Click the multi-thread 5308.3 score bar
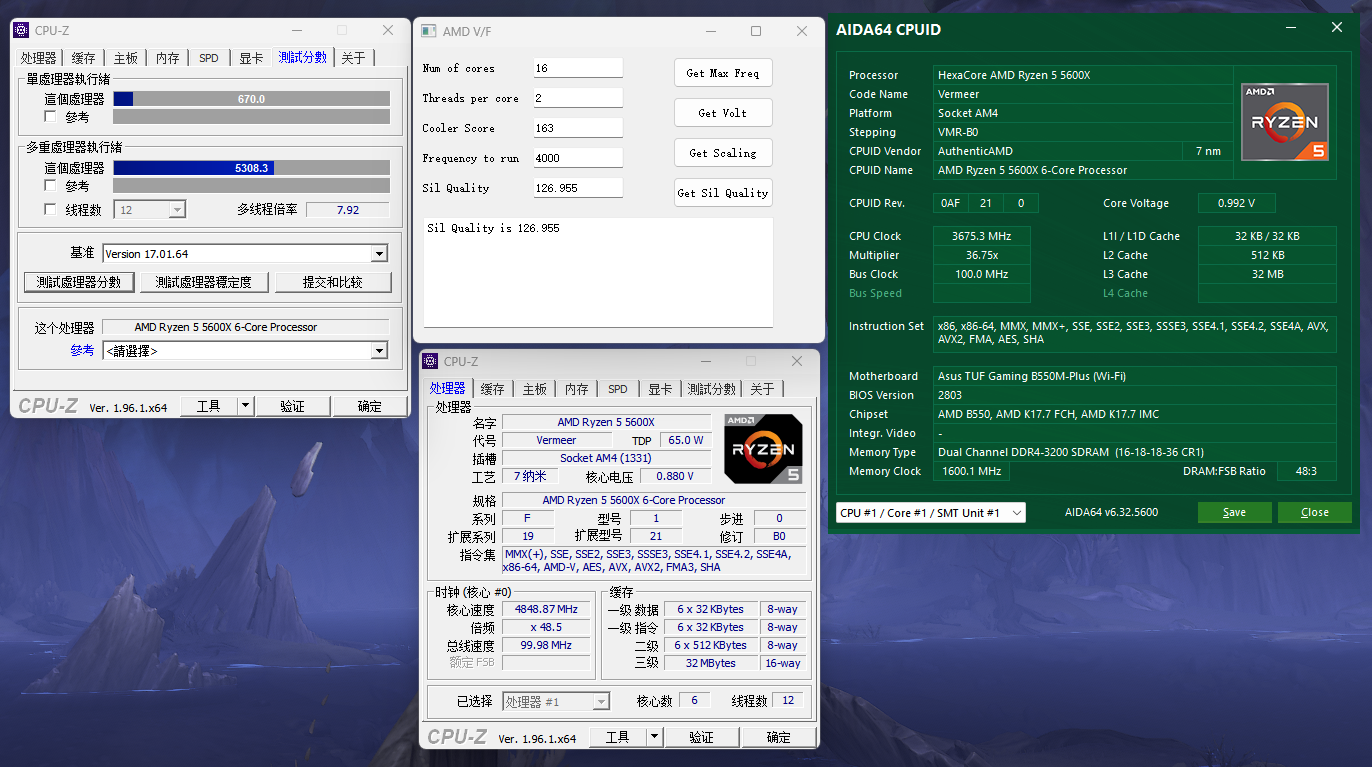This screenshot has height=767, width=1372. (x=251, y=168)
